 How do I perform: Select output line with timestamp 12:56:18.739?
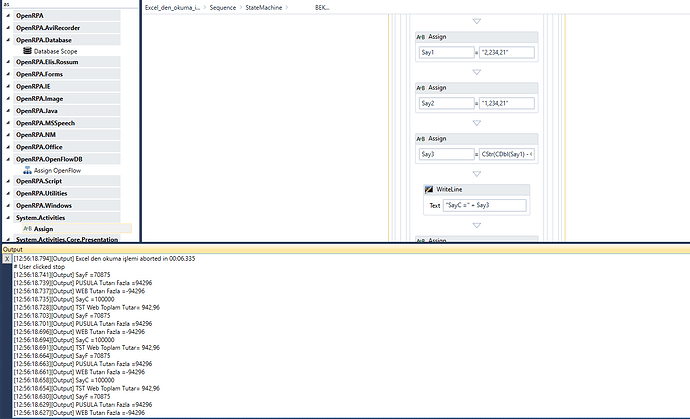pyautogui.click(x=83, y=283)
